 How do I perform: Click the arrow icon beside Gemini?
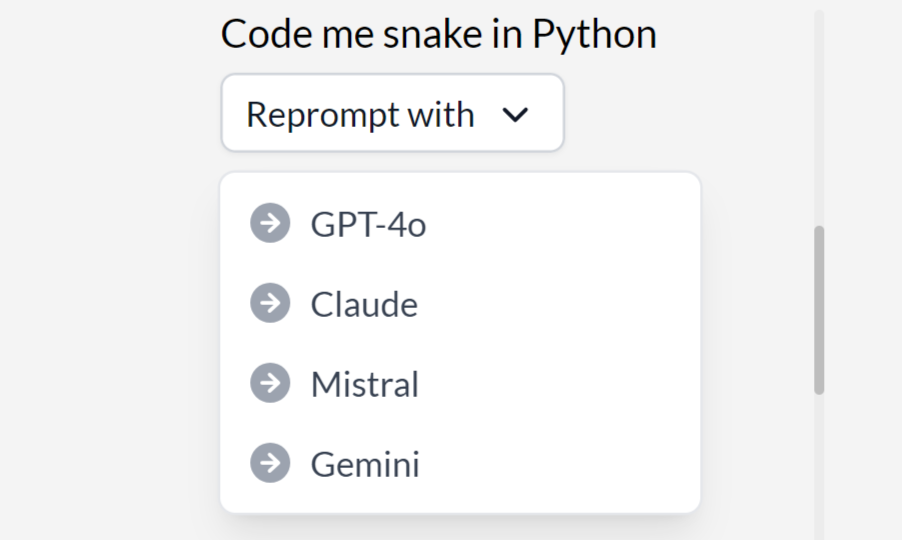click(x=269, y=463)
